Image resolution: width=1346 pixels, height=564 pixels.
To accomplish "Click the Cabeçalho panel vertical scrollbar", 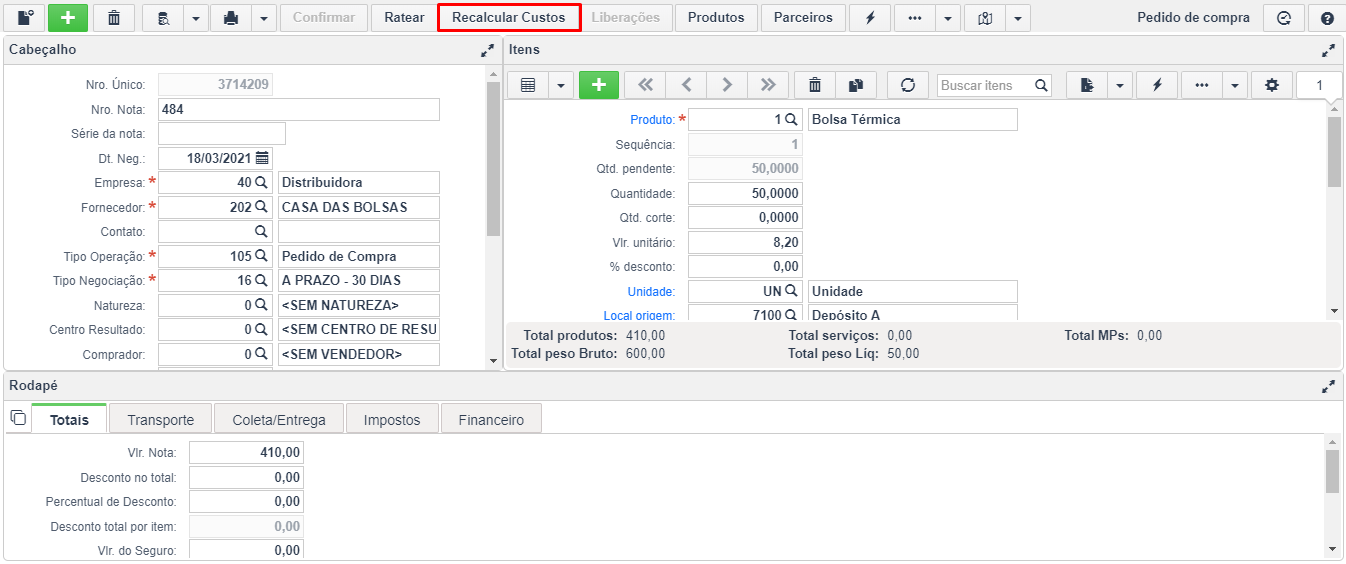I will click(x=493, y=160).
